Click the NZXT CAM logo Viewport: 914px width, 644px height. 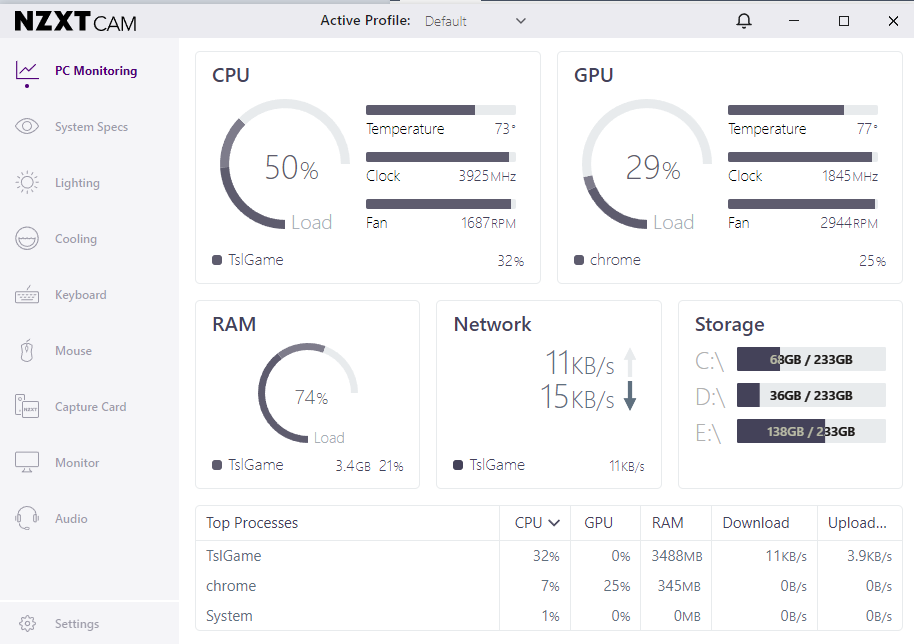click(x=75, y=22)
